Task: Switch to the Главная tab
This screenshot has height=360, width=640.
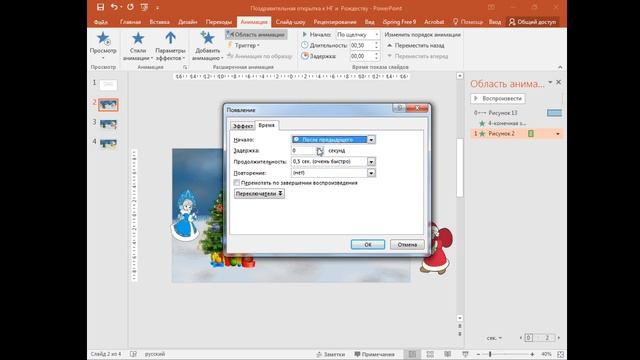Action: pyautogui.click(x=130, y=22)
